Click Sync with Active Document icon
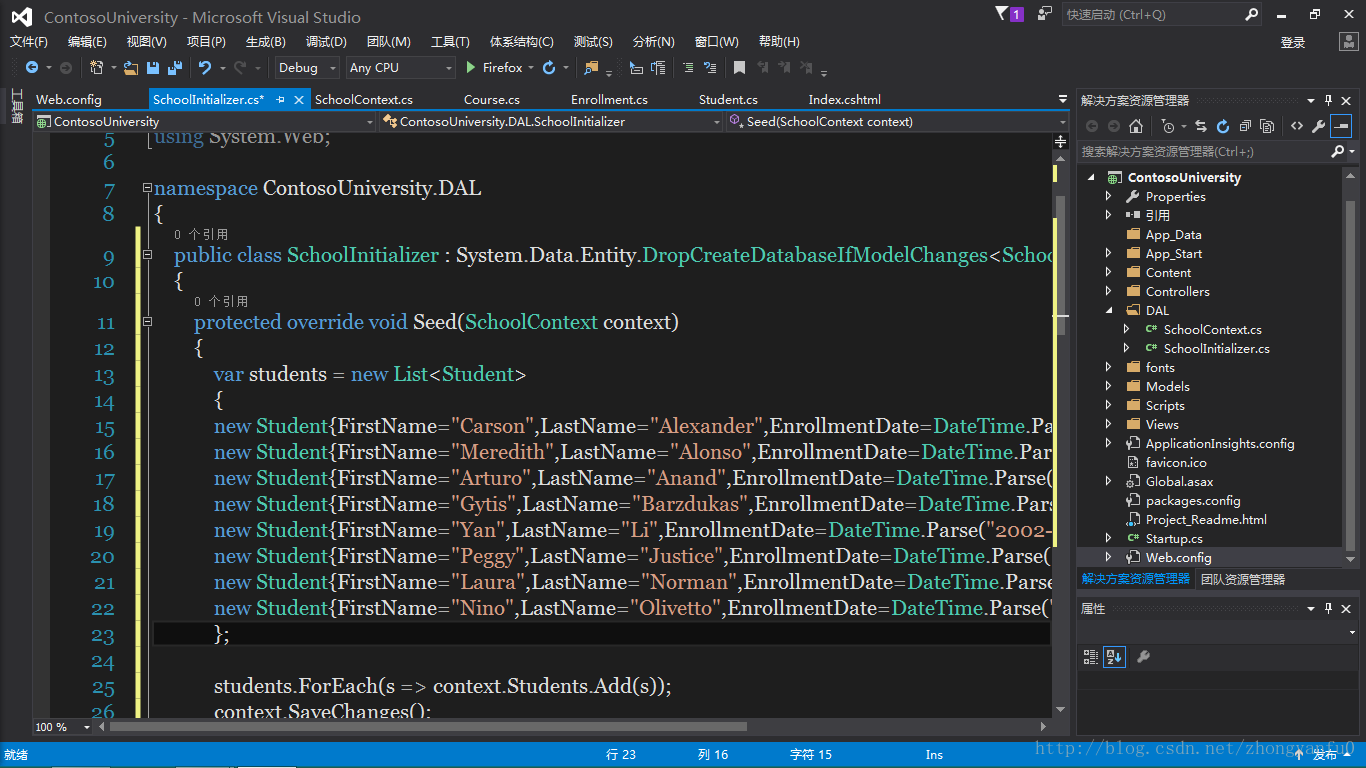1366x768 pixels. [1201, 126]
